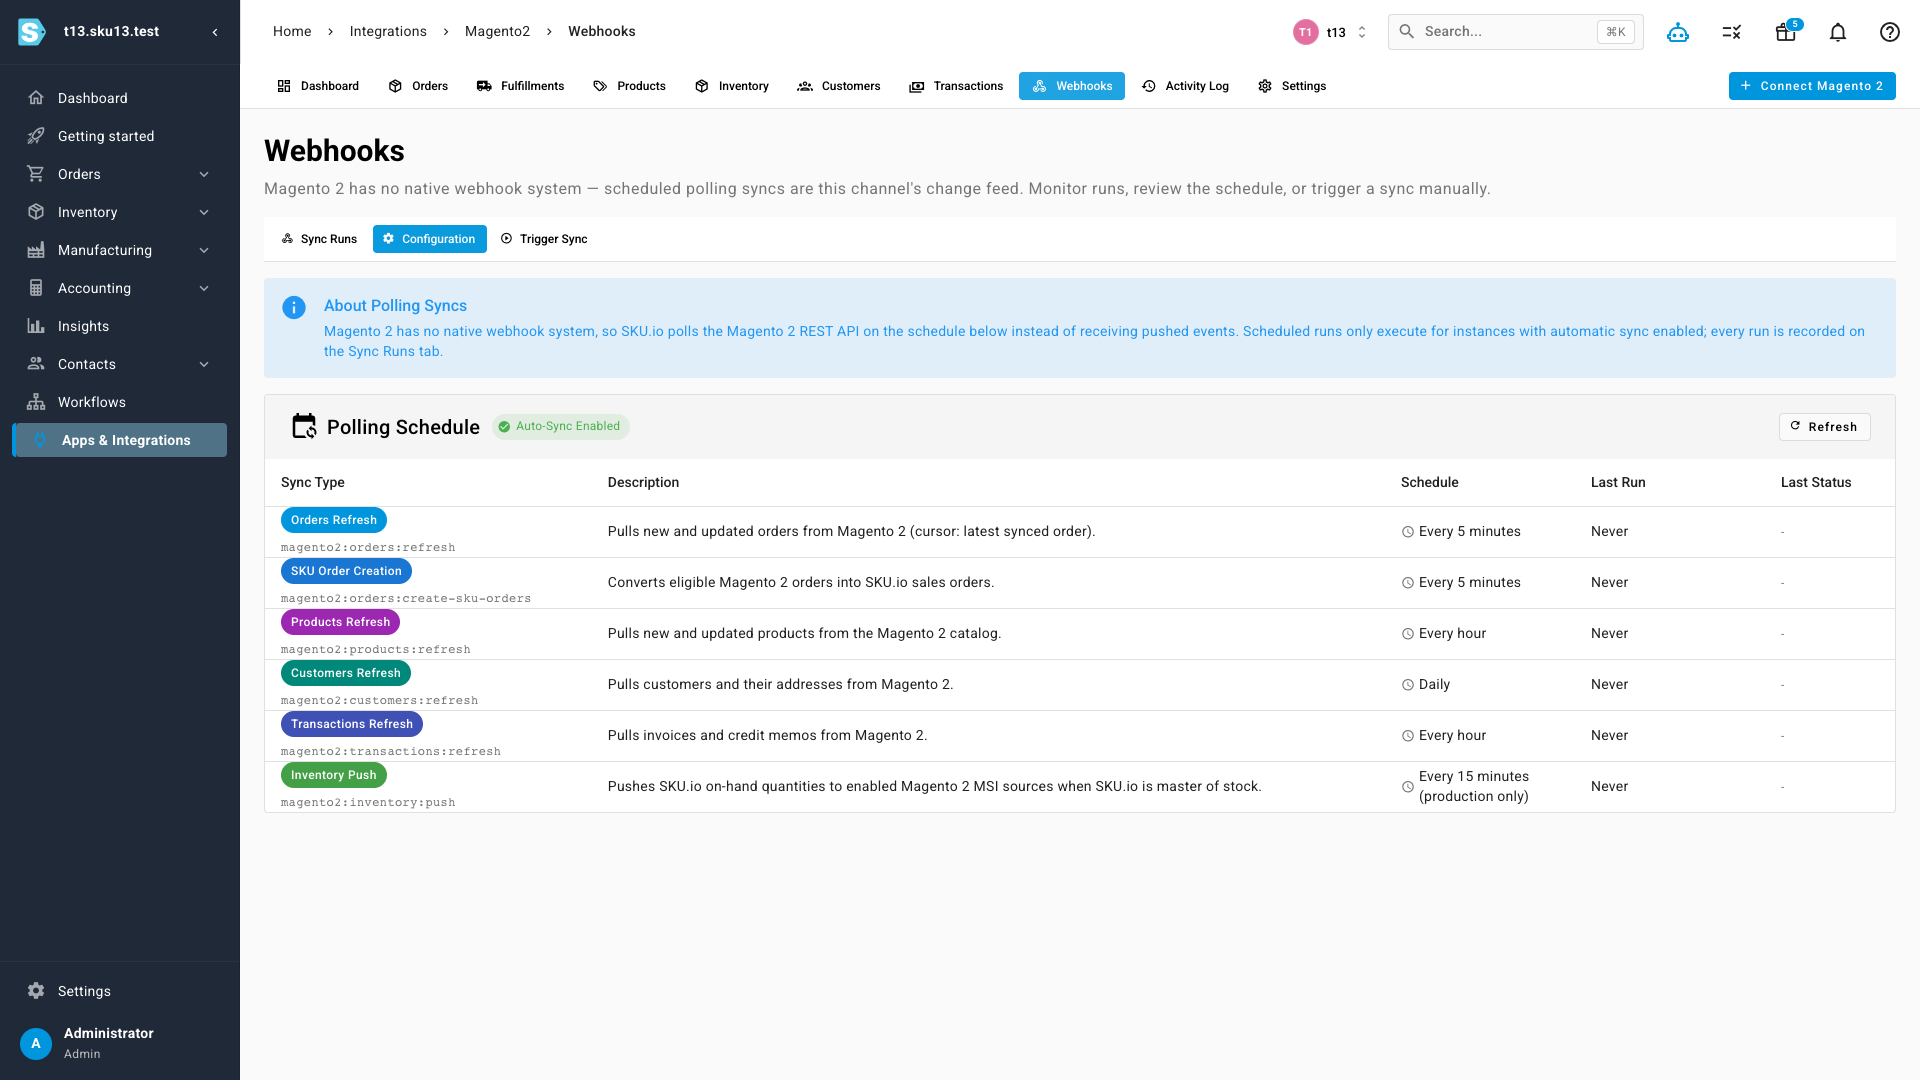The width and height of the screenshot is (1920, 1080).
Task: Go to Home breadcrumb
Action: (x=292, y=32)
